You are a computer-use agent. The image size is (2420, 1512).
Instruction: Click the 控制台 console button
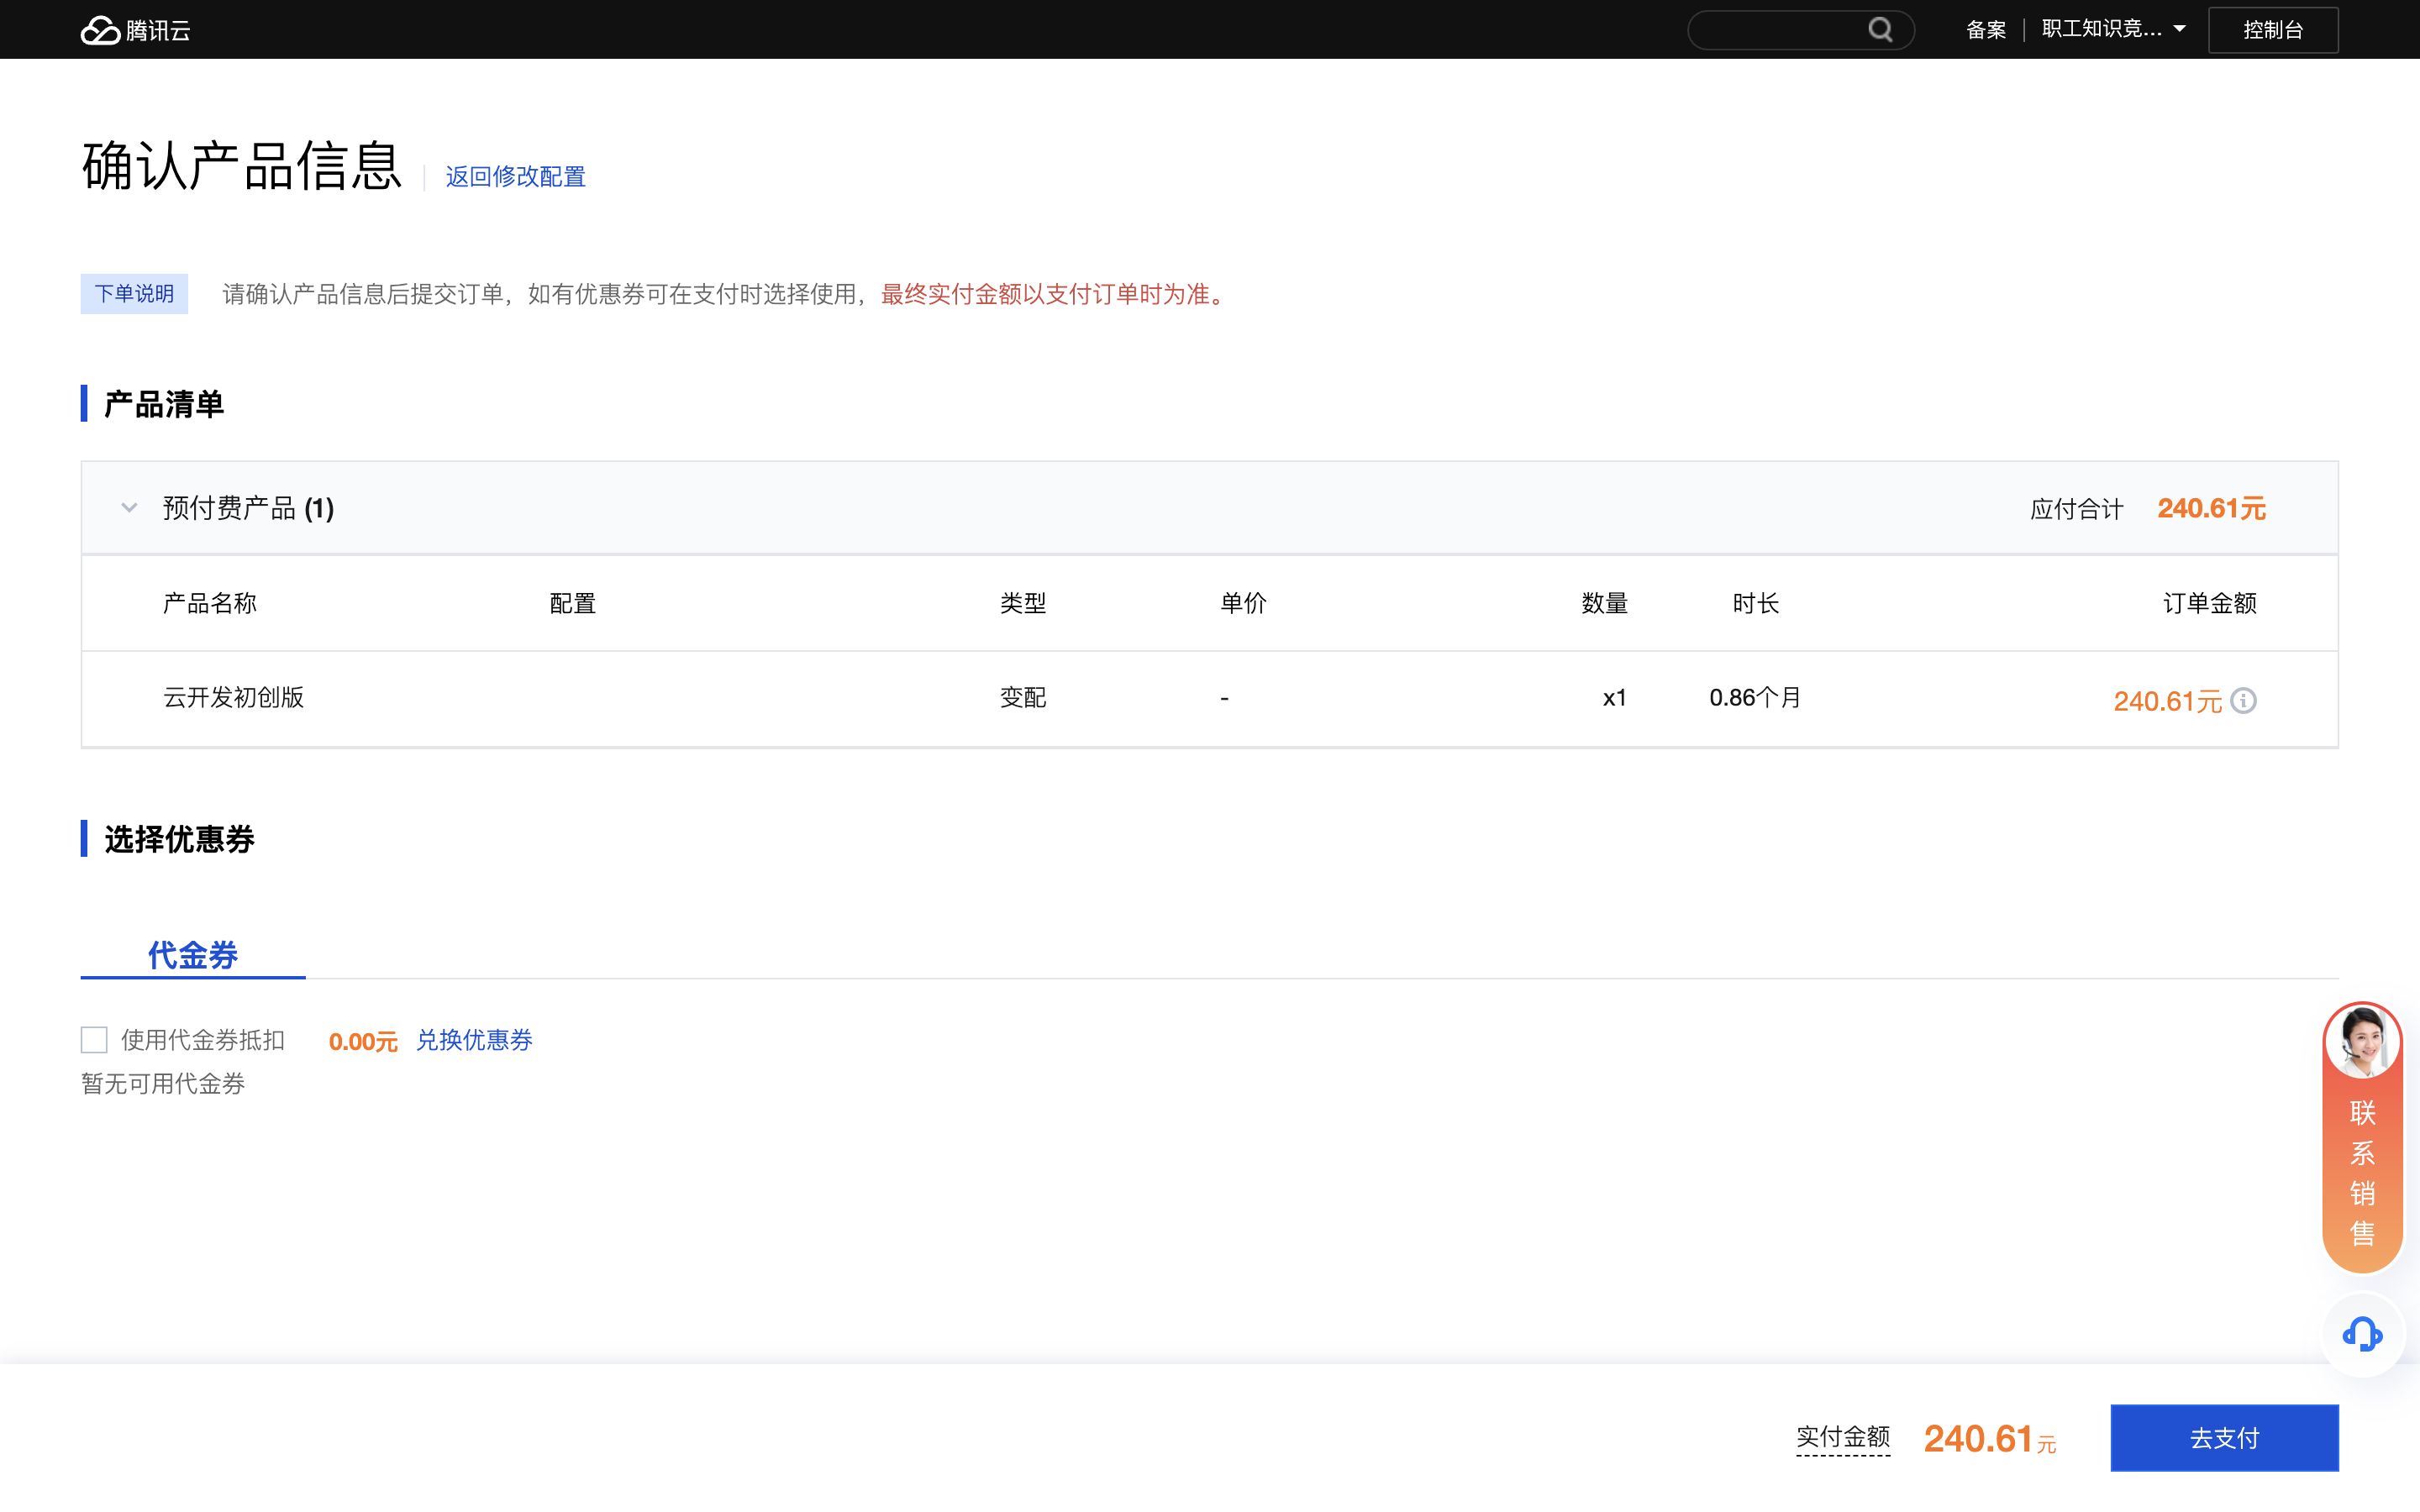click(x=2272, y=30)
